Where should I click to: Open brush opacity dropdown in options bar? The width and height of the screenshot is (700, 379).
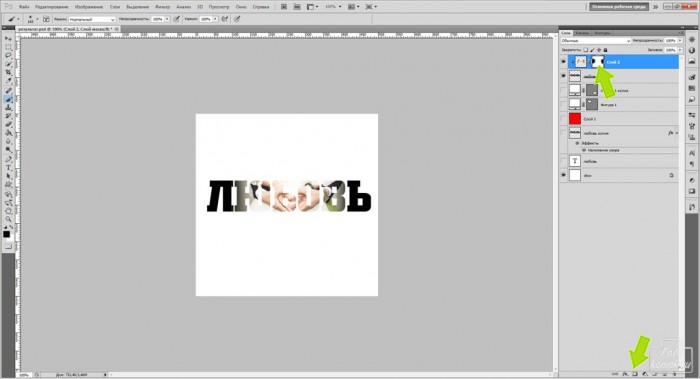click(x=167, y=19)
